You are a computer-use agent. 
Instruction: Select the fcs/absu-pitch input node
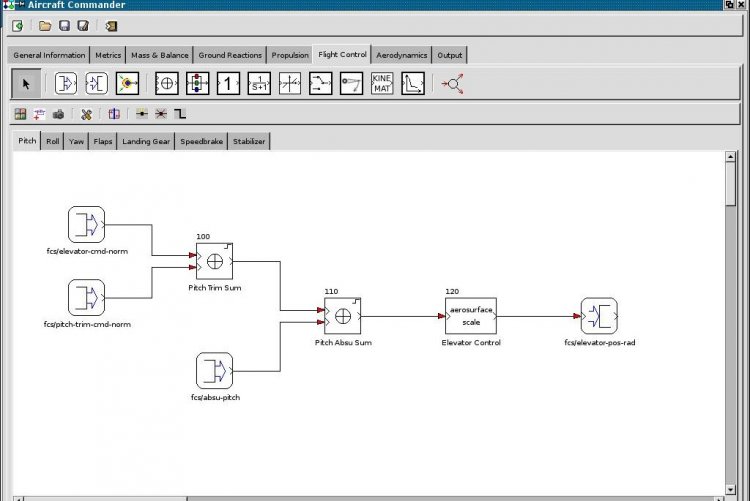point(214,370)
